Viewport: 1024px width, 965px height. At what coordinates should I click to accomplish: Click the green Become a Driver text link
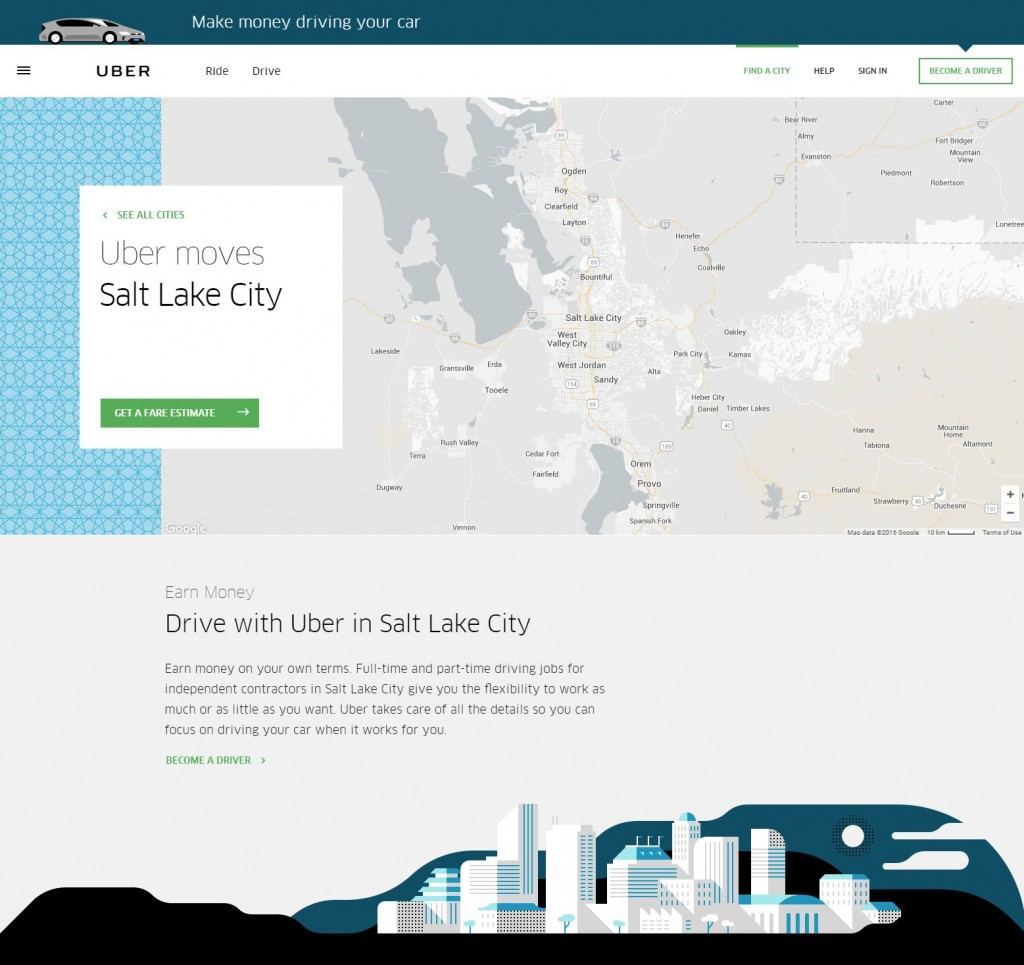point(208,760)
